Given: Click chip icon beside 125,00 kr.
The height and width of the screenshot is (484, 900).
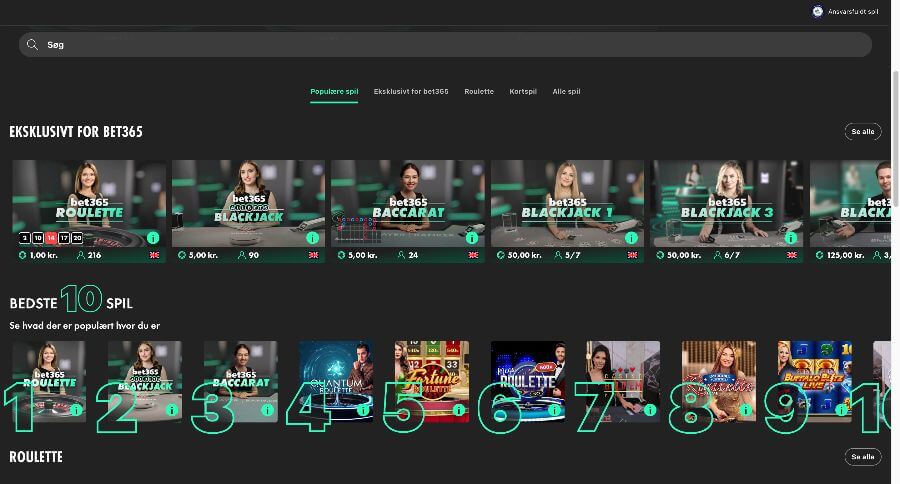Looking at the screenshot, I should coord(820,255).
